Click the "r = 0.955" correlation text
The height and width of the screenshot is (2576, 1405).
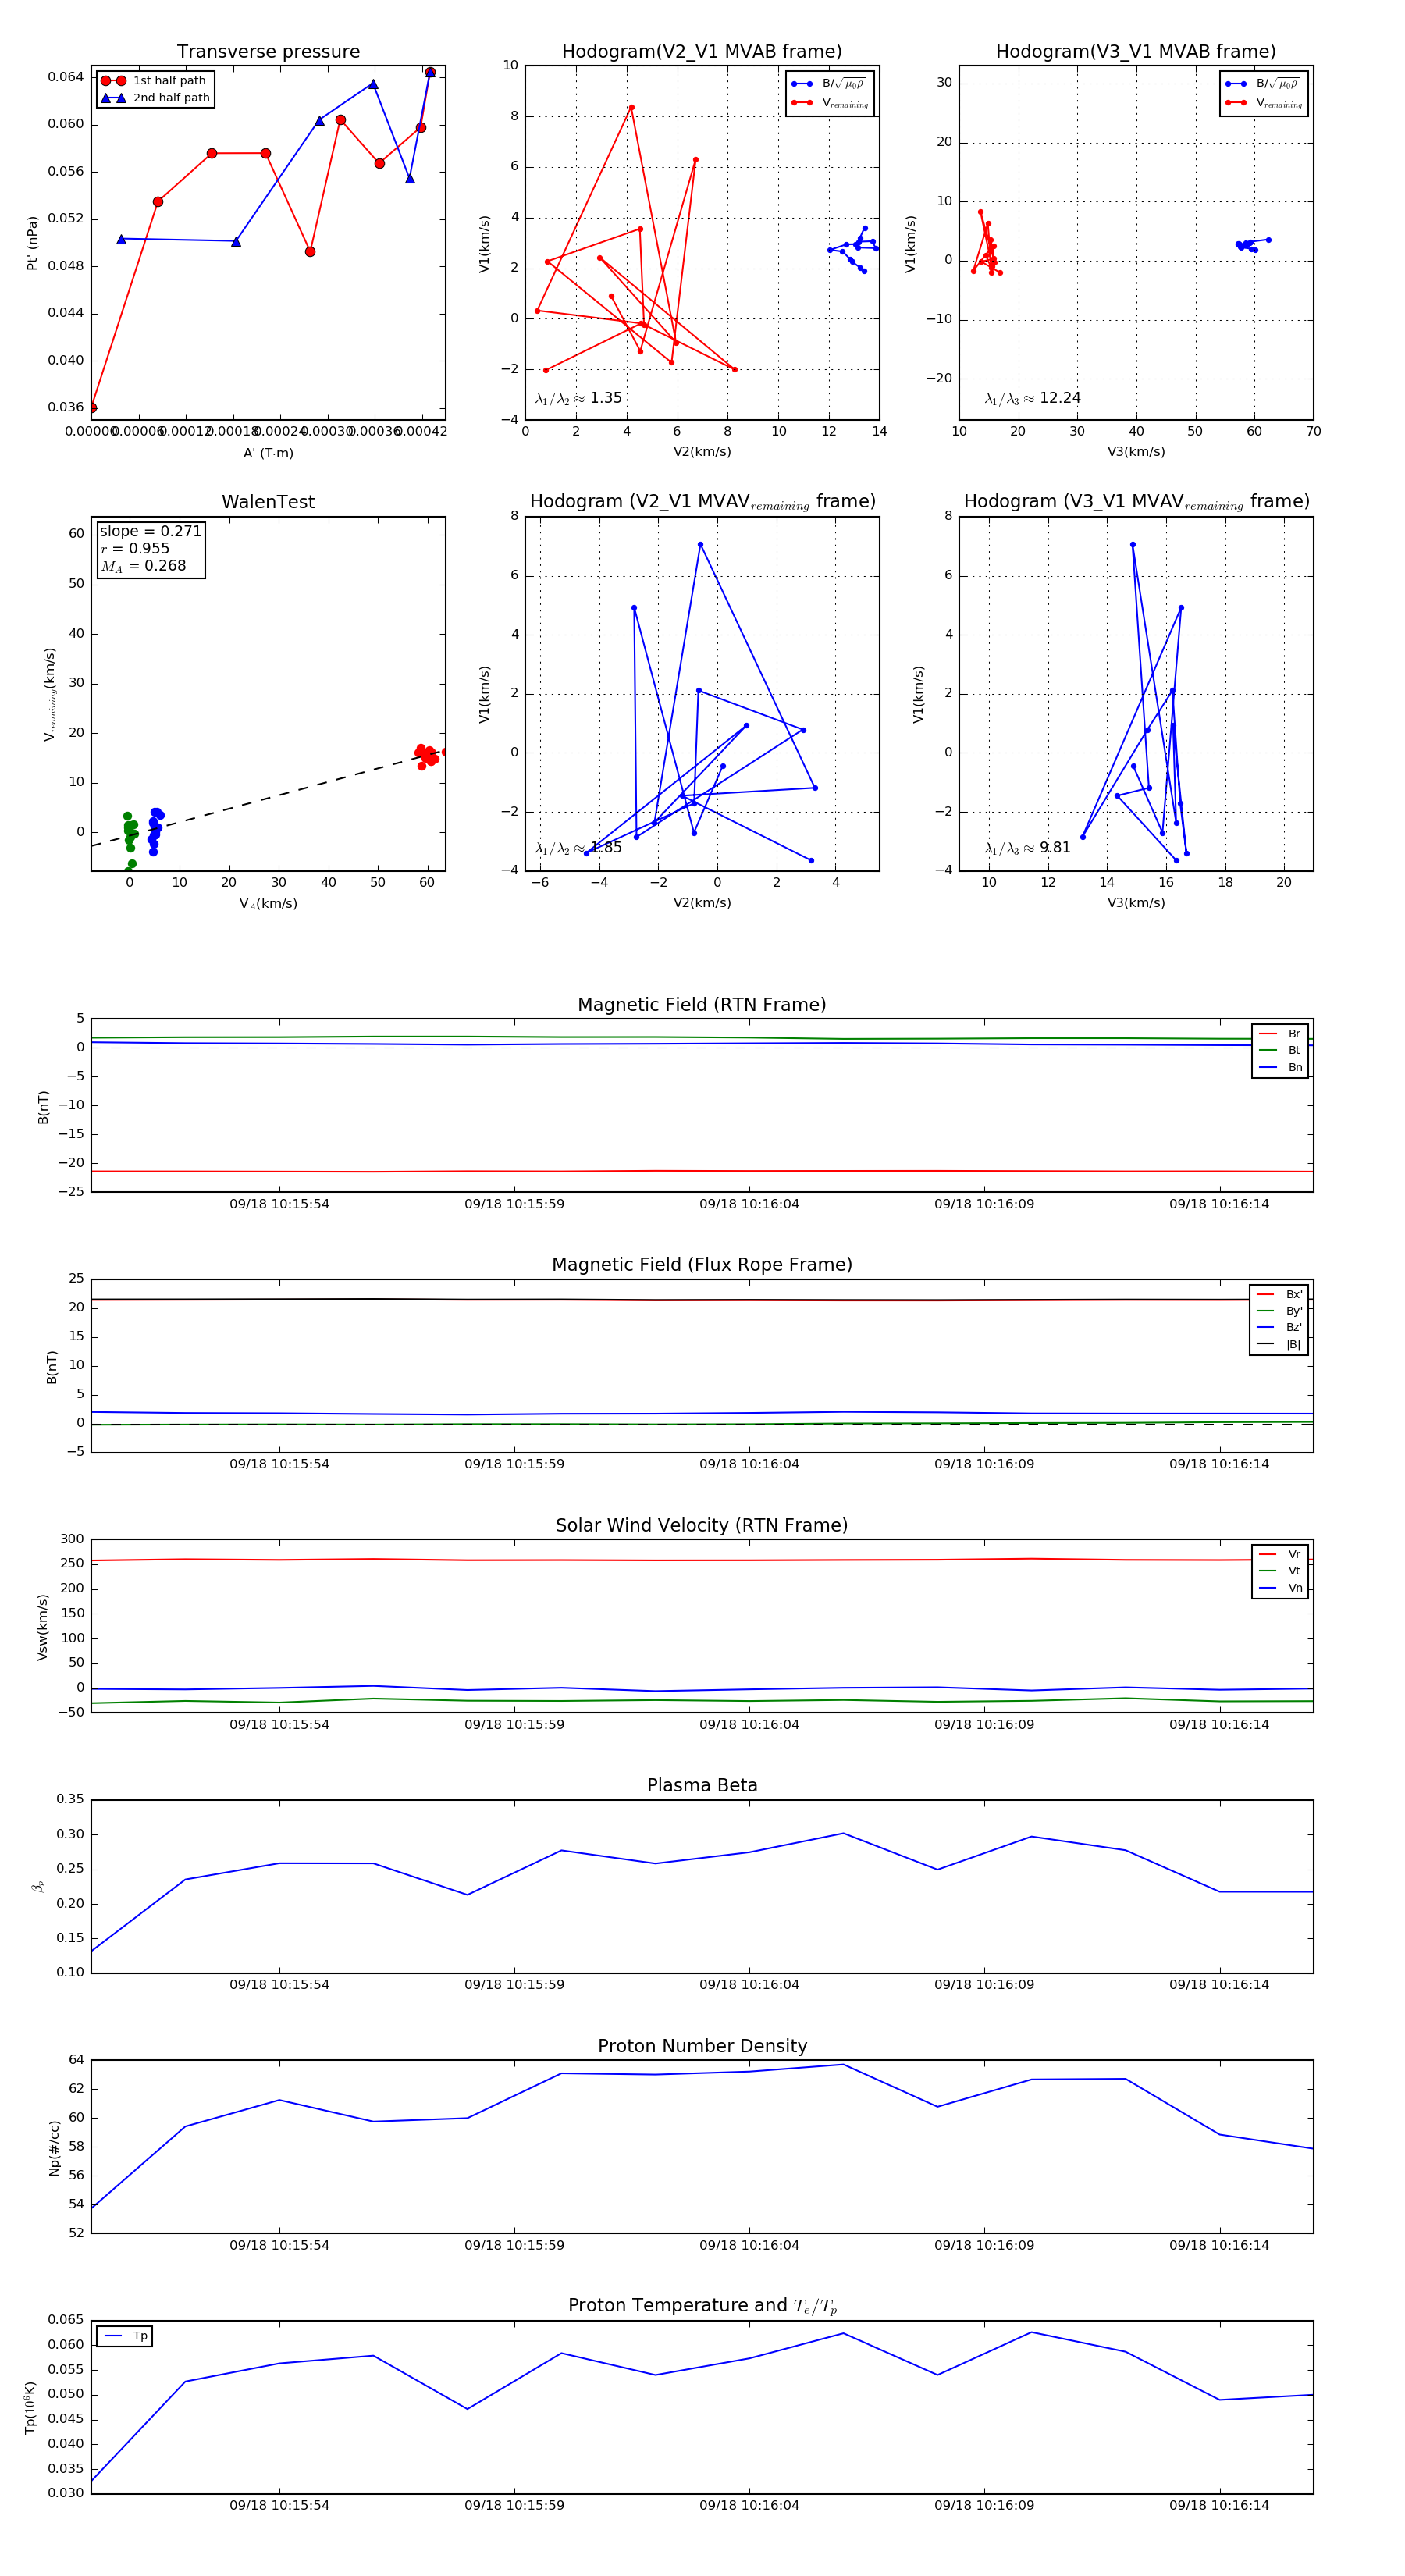pyautogui.click(x=135, y=549)
